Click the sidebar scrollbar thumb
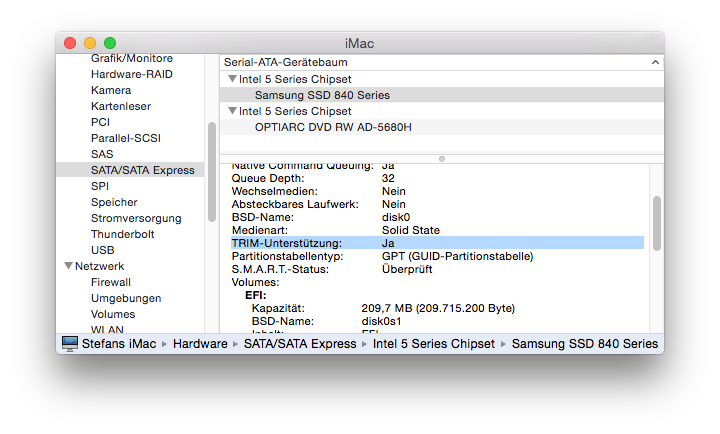Screen dimensions: 720x434 [x=212, y=172]
